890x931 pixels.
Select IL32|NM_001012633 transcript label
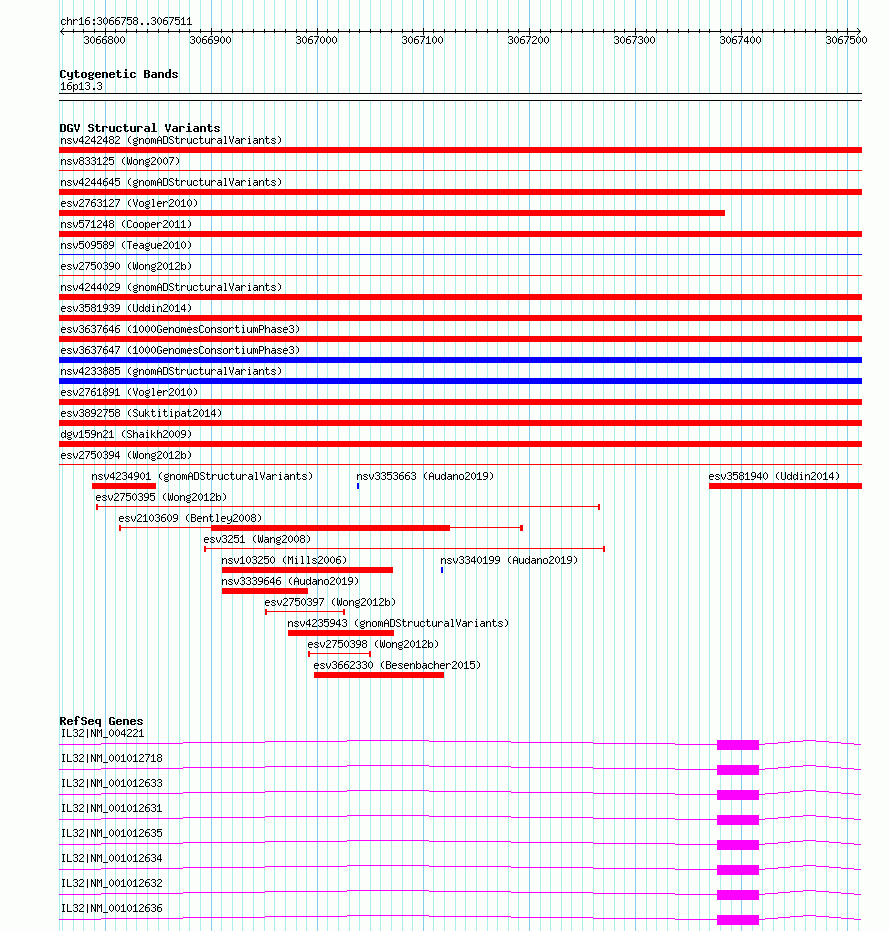(112, 783)
